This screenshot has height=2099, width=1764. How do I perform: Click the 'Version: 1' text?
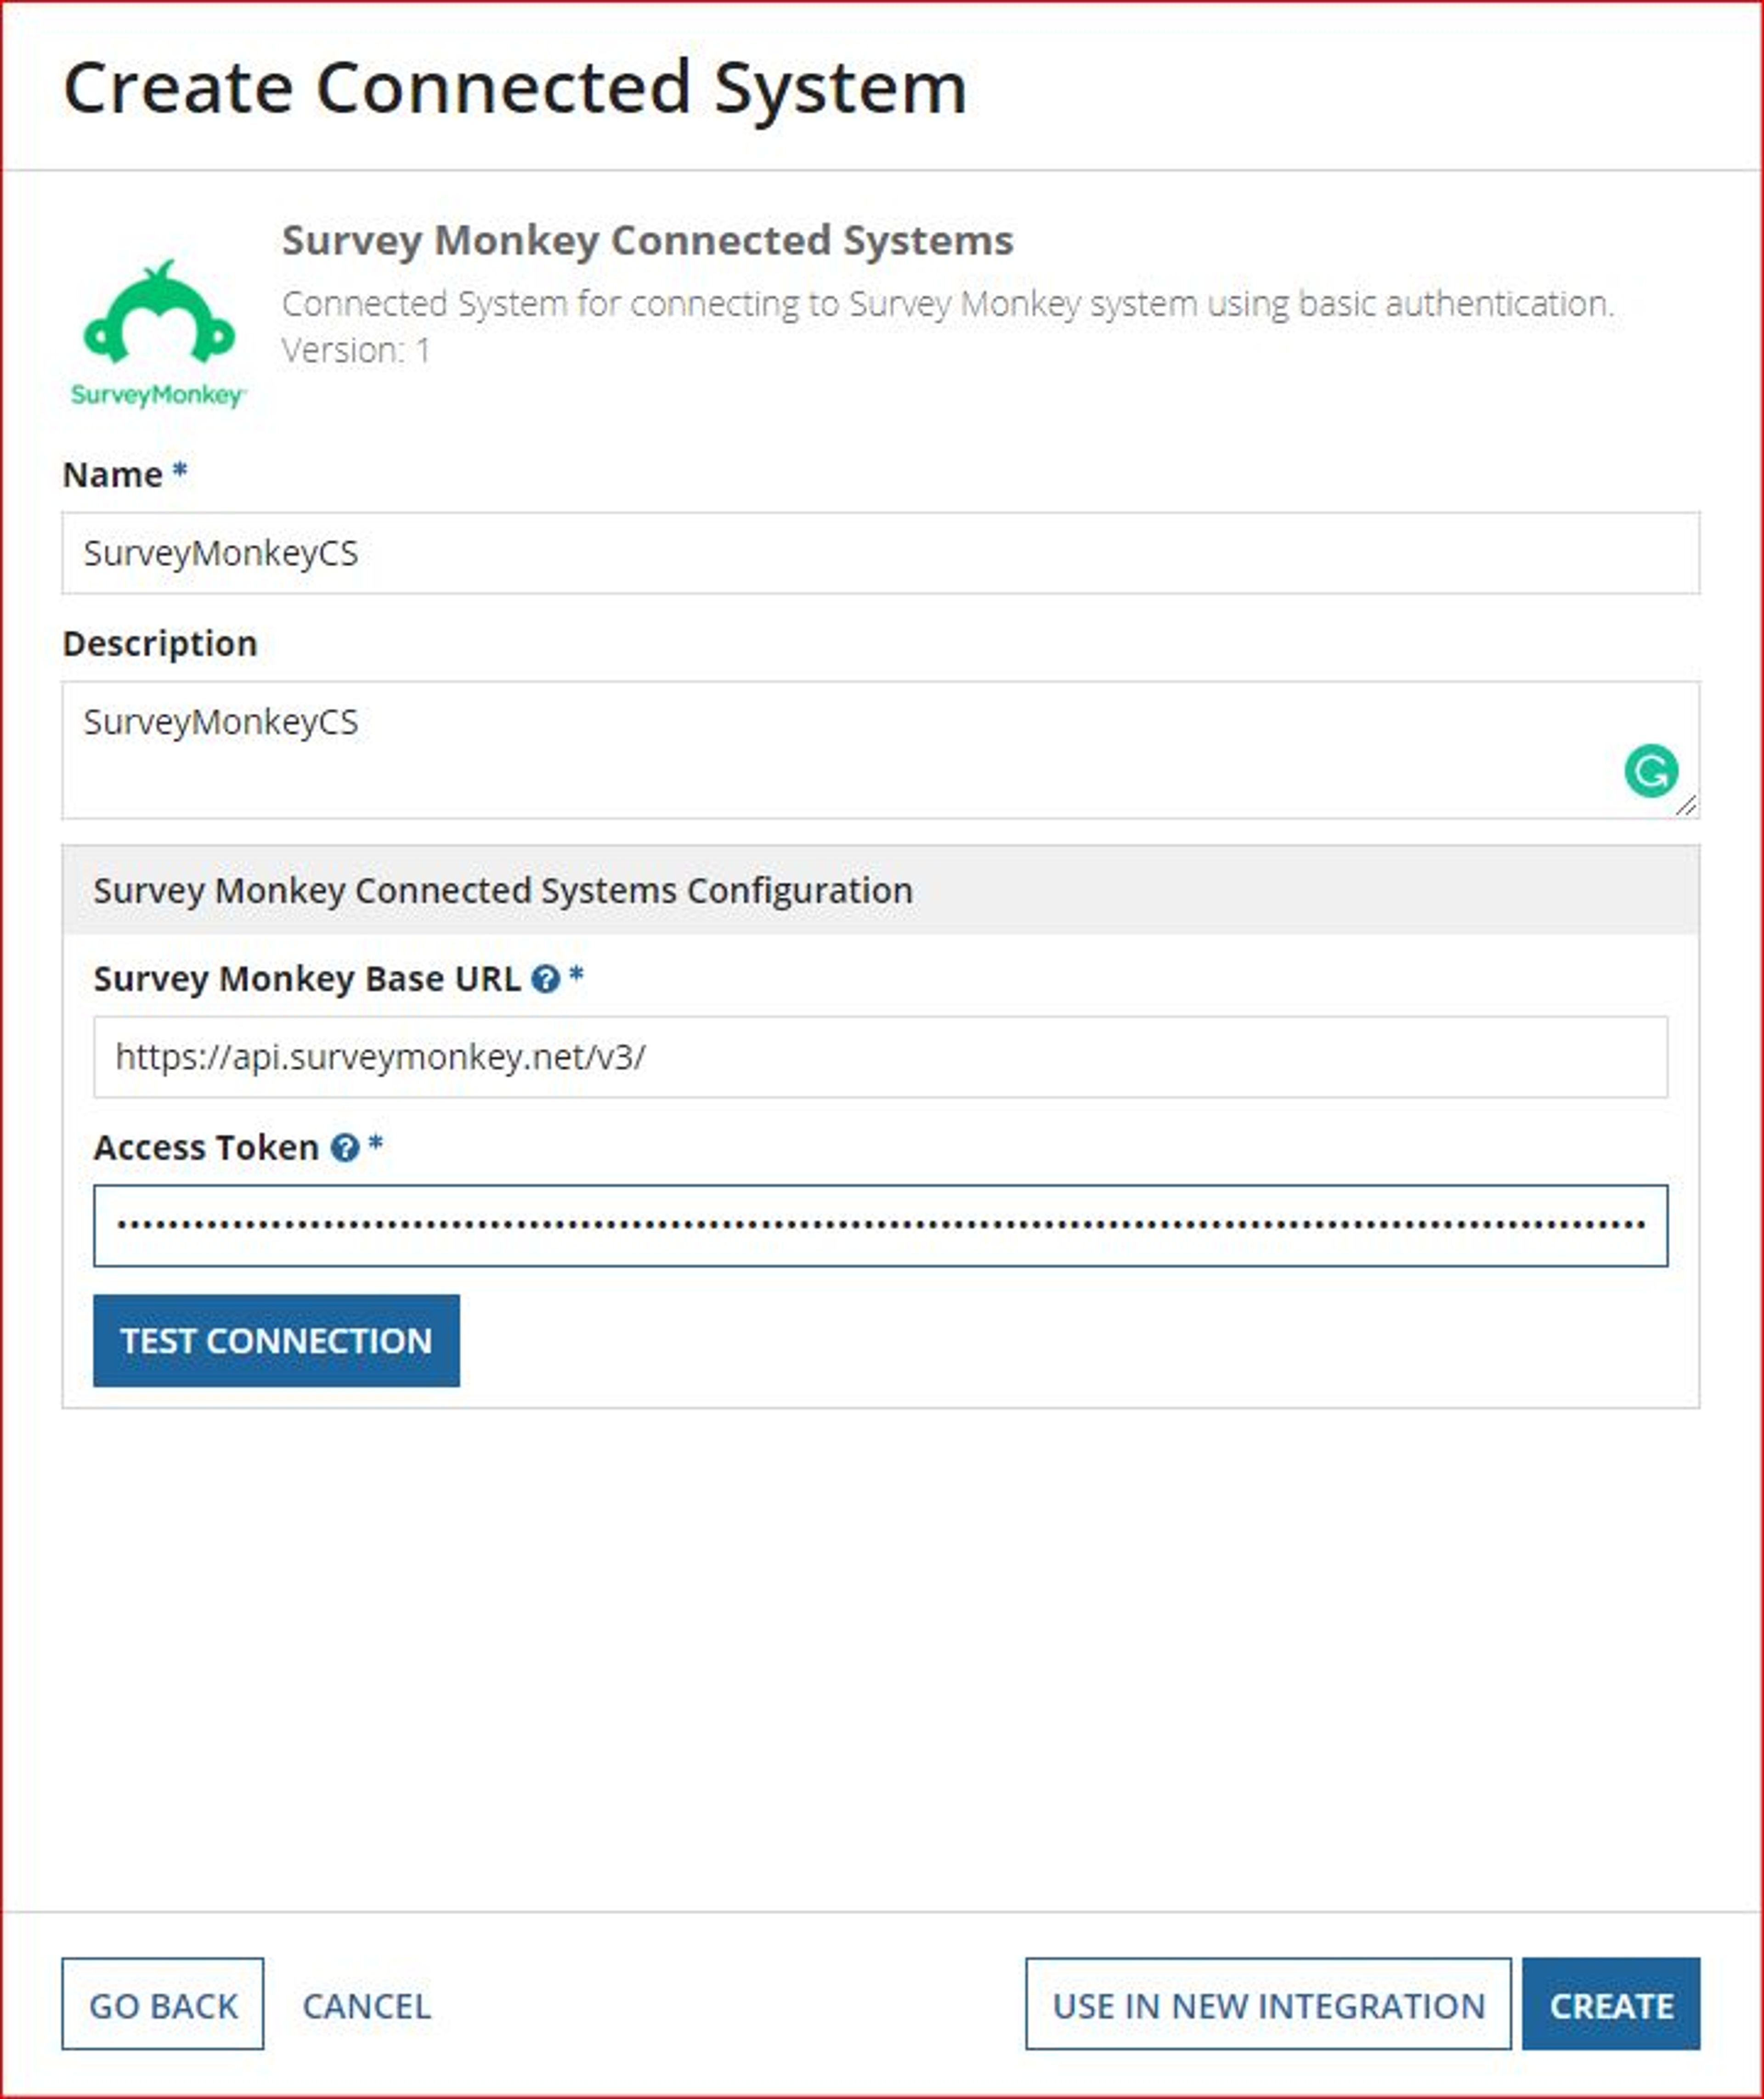356,350
